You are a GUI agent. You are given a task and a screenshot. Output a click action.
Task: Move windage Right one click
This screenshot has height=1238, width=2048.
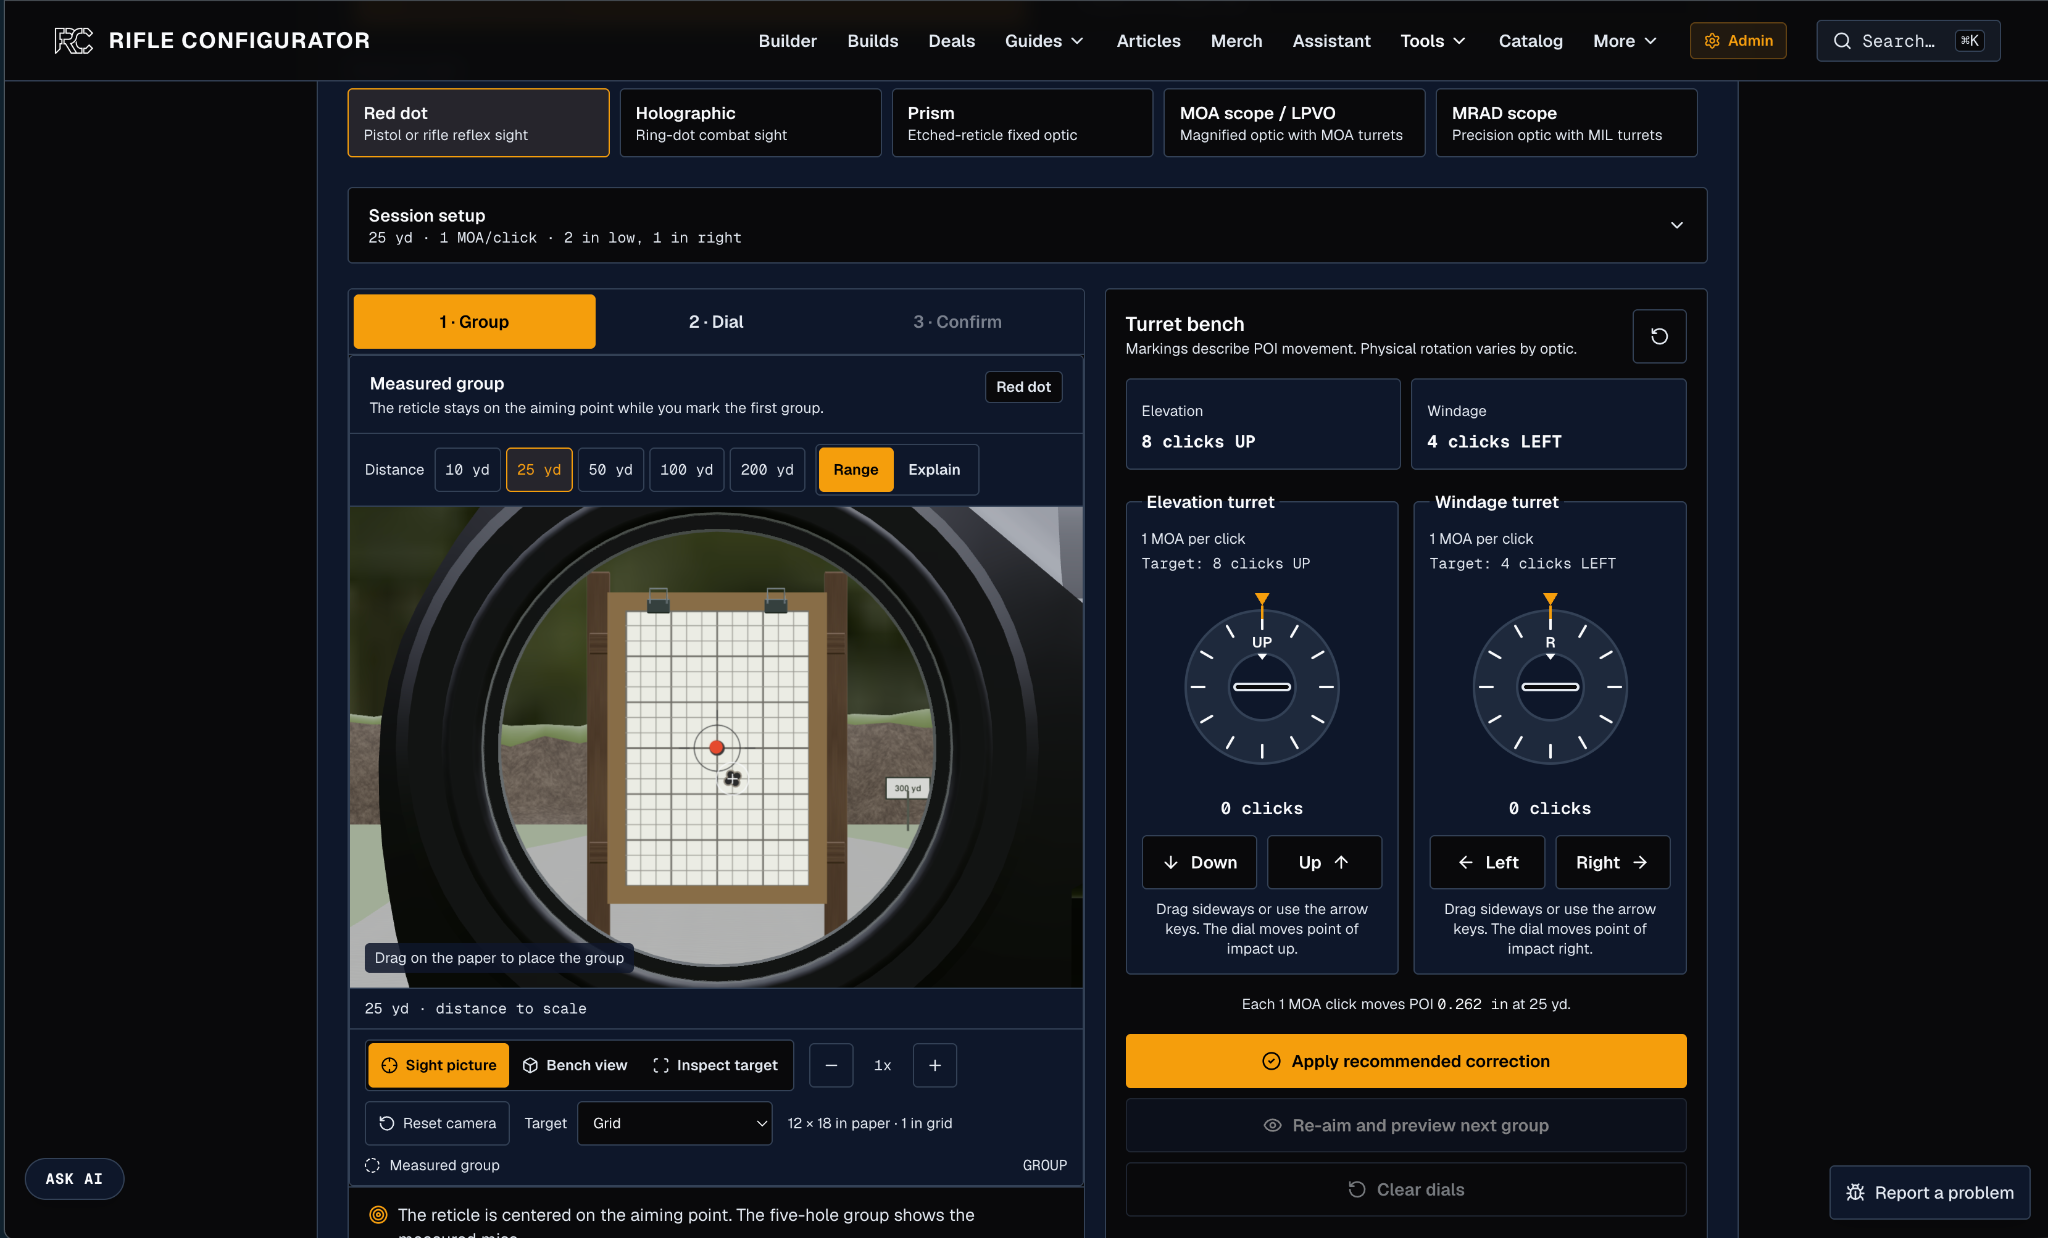click(x=1612, y=862)
